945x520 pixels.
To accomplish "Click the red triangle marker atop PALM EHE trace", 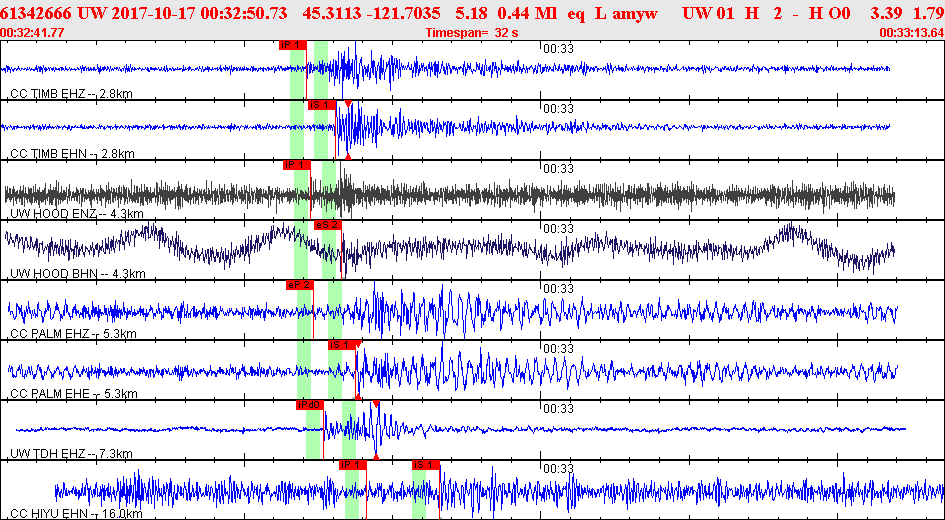I will 358,344.
